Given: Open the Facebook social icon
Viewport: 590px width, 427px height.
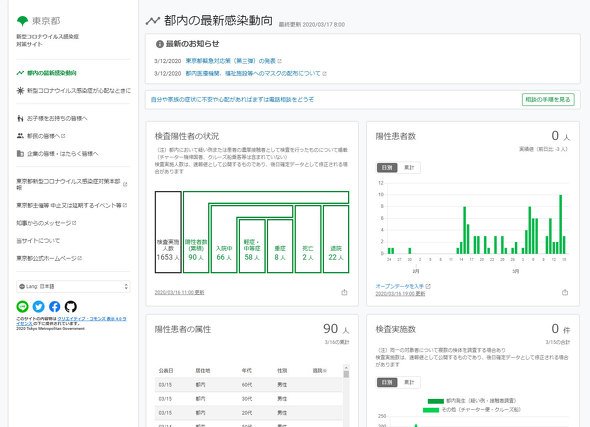Looking at the screenshot, I should pyautogui.click(x=55, y=307).
